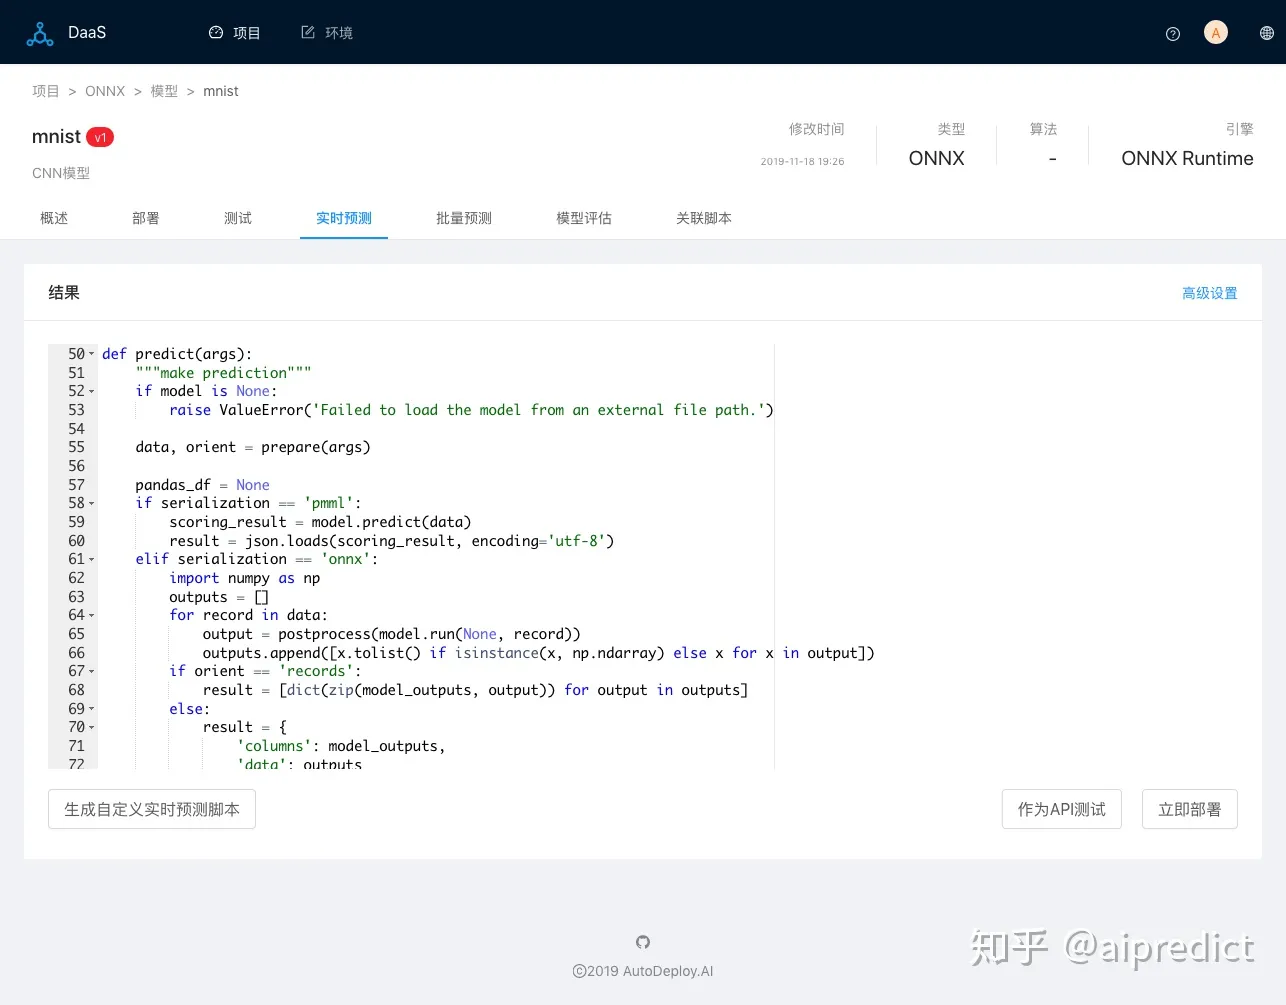
Task: Click the GitHub icon in the footer
Action: 643,942
